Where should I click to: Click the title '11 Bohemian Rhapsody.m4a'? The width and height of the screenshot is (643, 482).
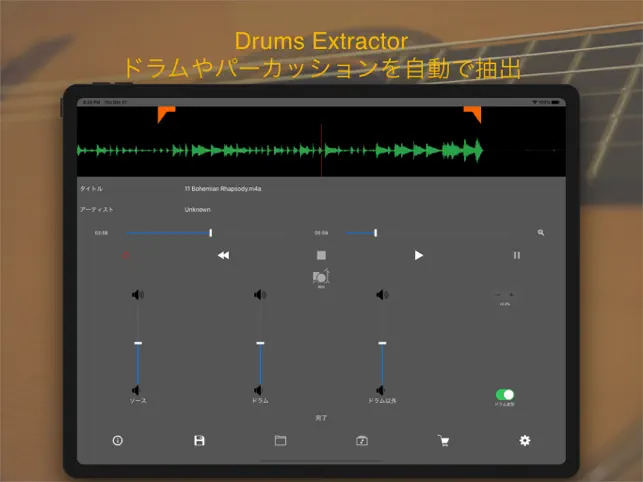(x=223, y=189)
